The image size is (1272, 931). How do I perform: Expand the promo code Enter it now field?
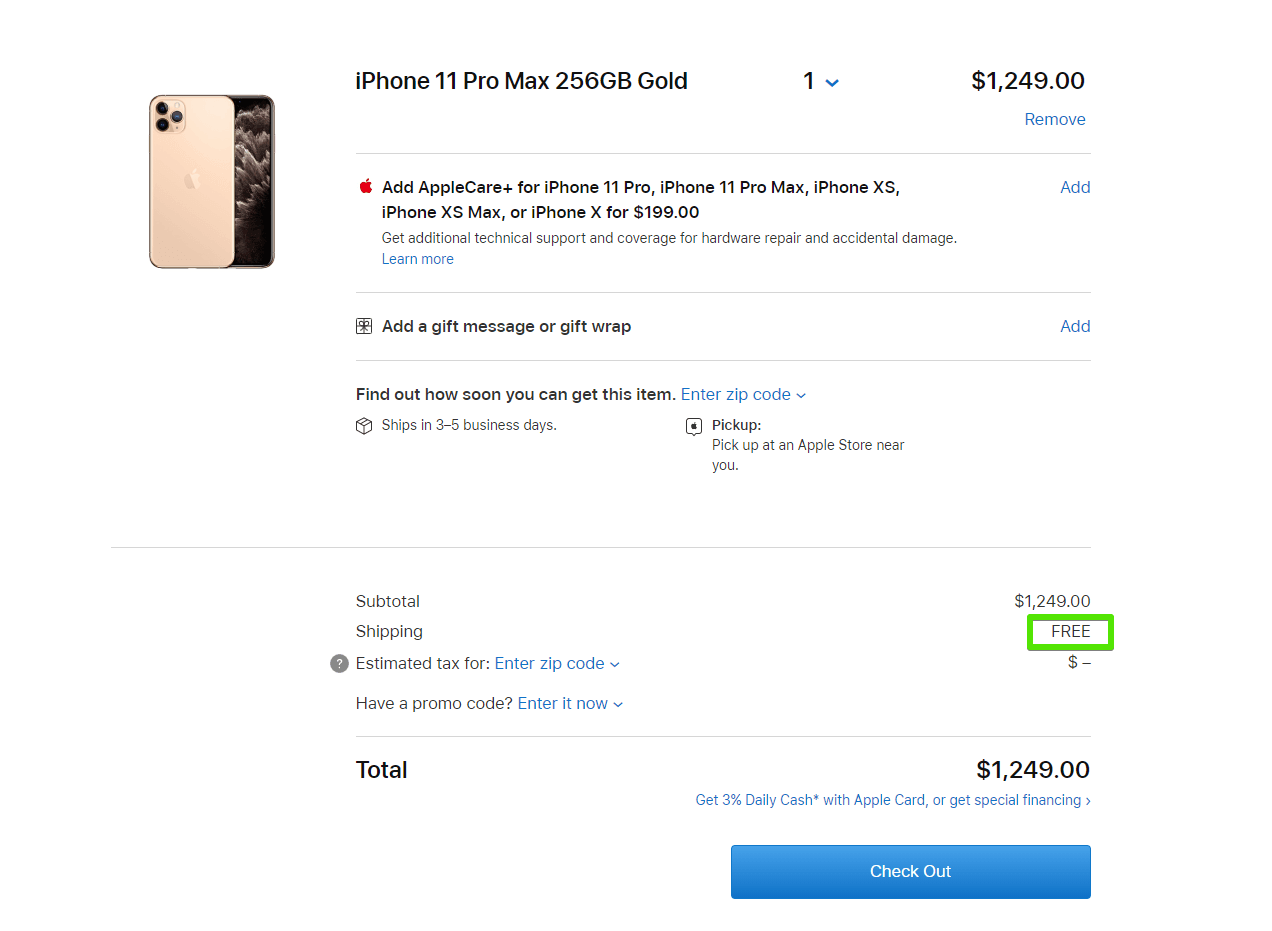570,704
